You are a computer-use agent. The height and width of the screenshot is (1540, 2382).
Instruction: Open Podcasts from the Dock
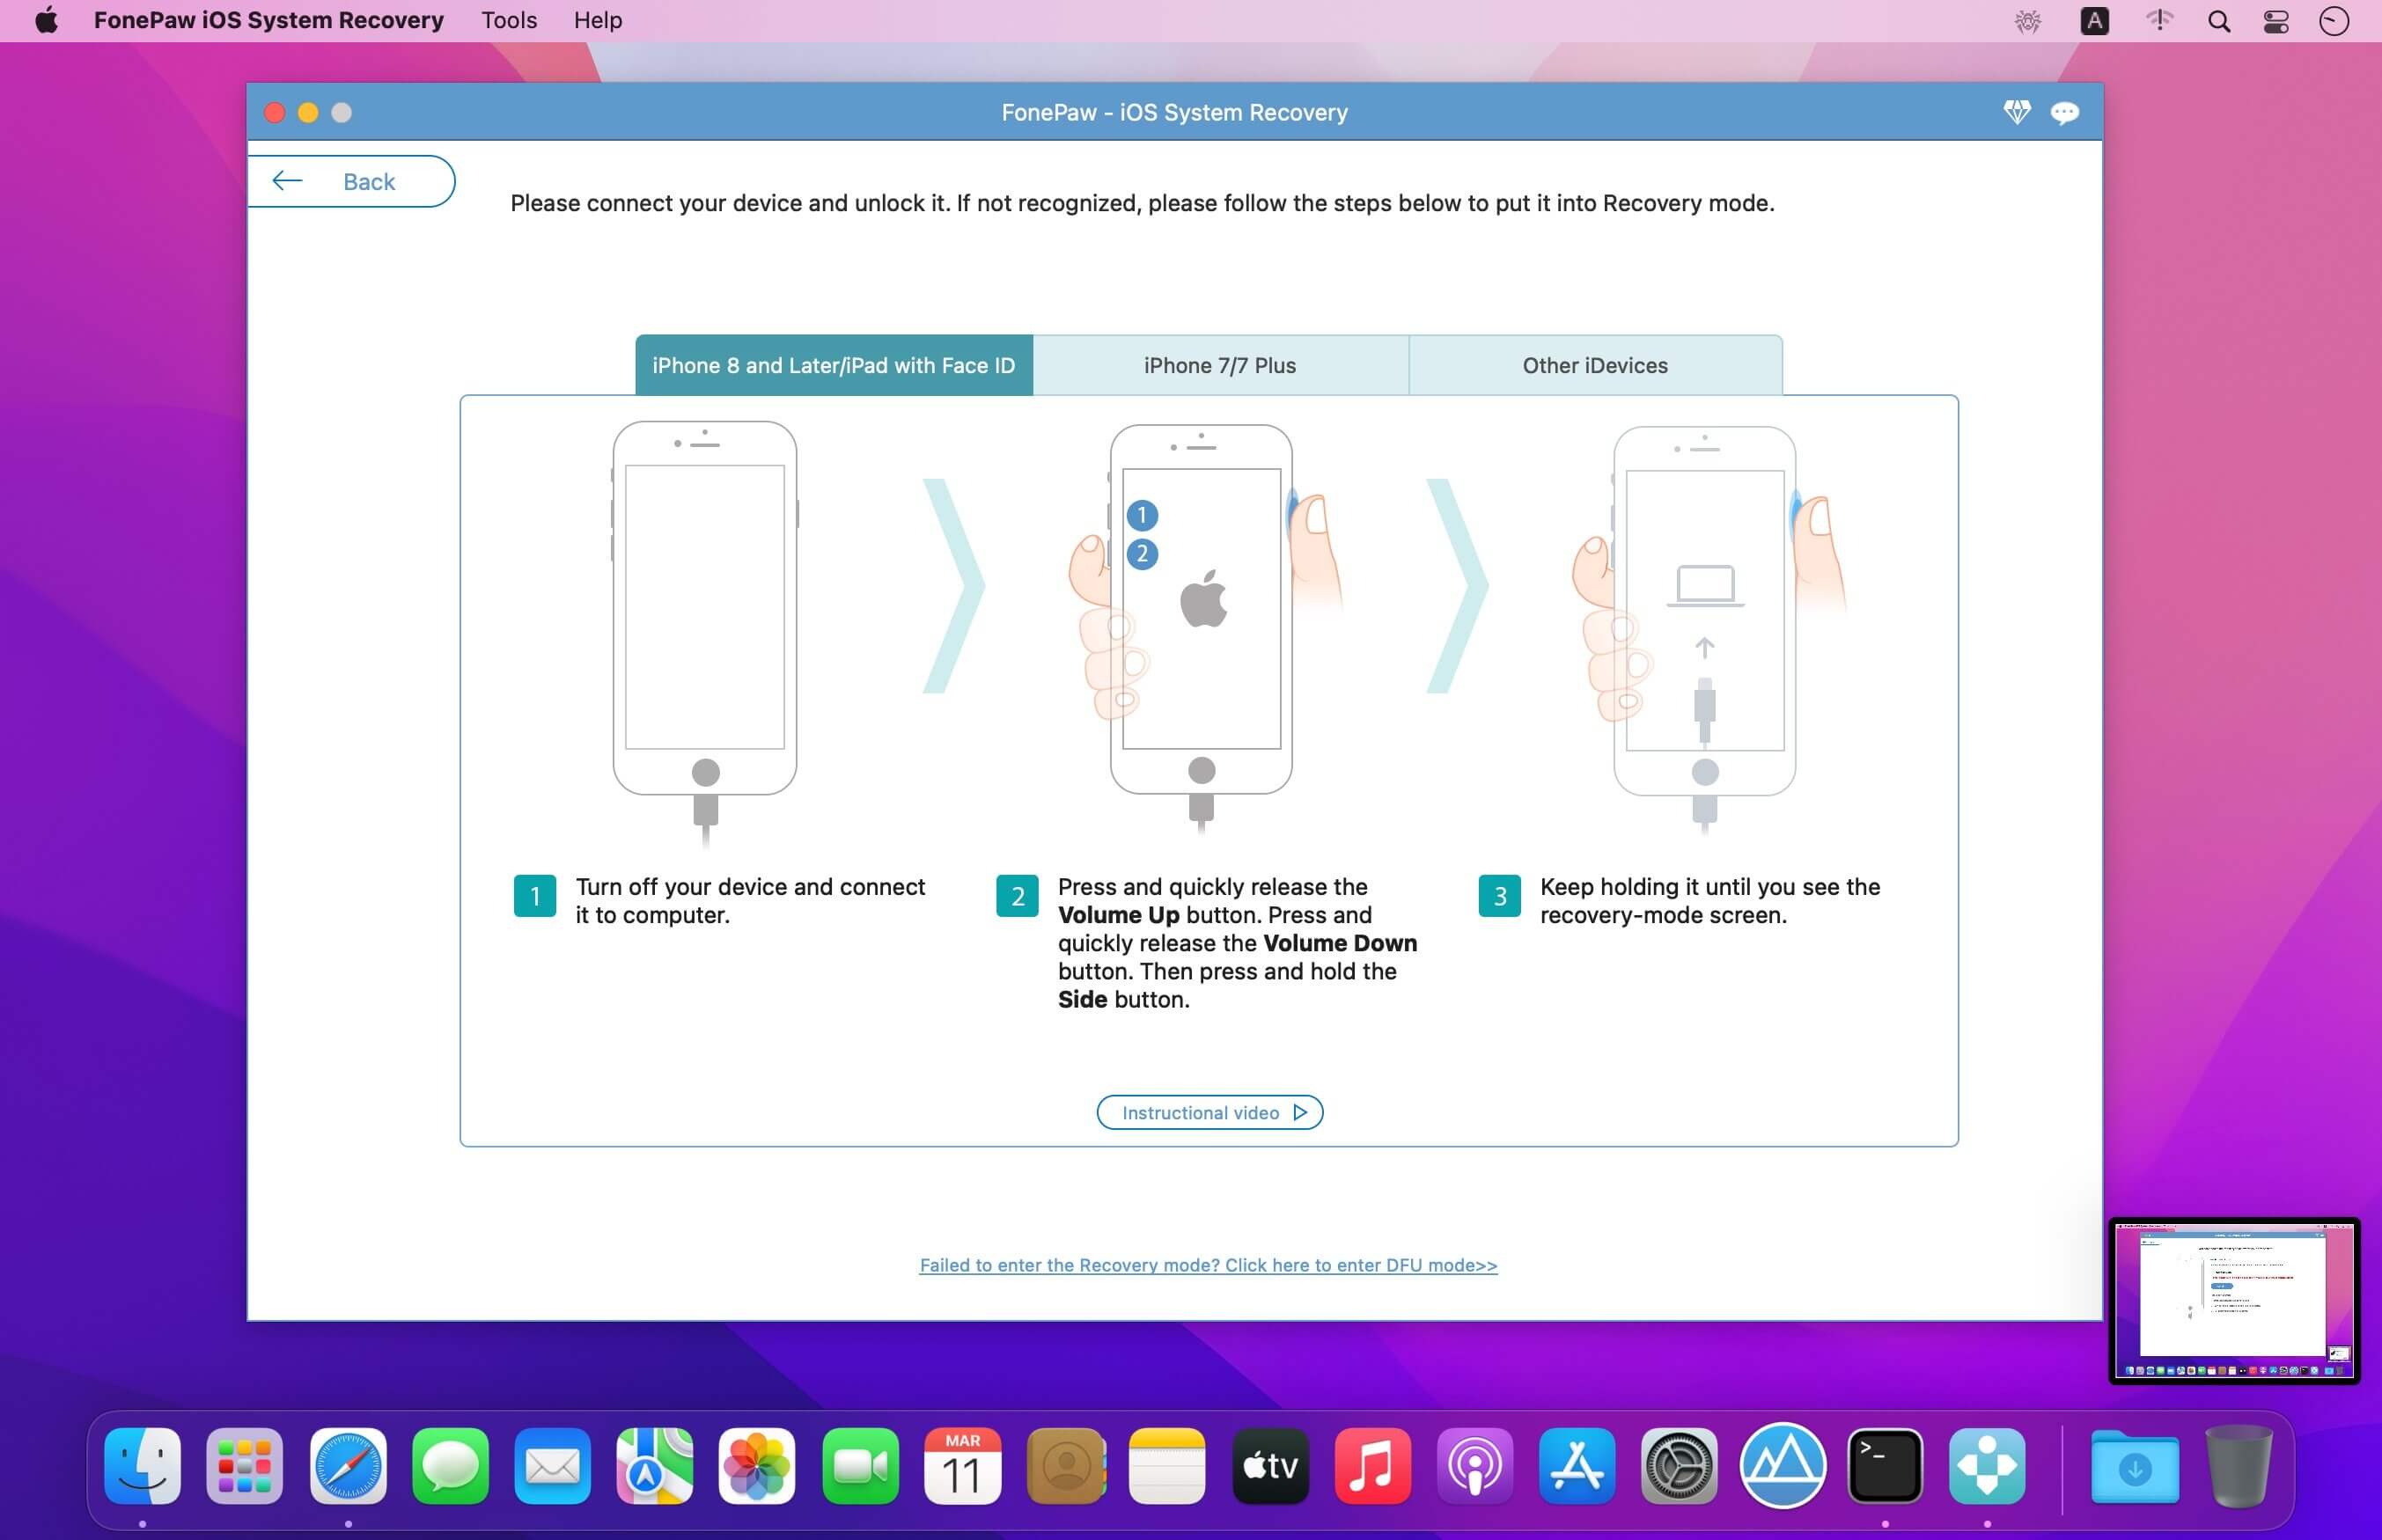click(1475, 1466)
